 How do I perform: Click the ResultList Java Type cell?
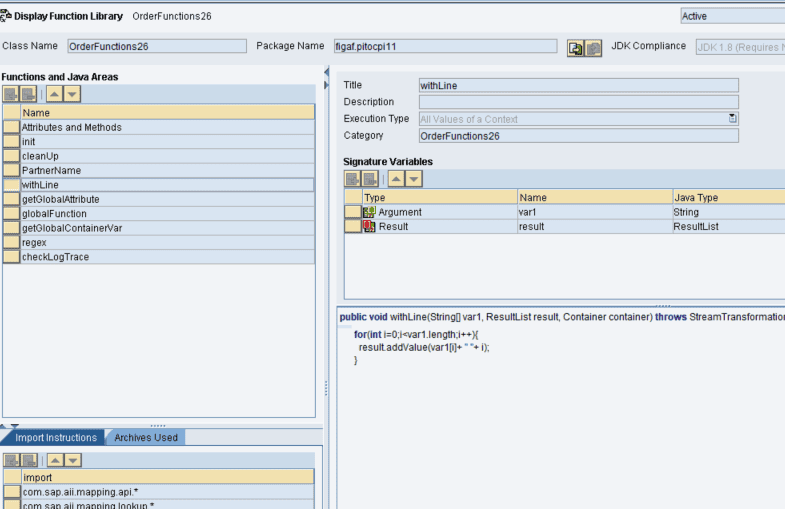point(729,226)
